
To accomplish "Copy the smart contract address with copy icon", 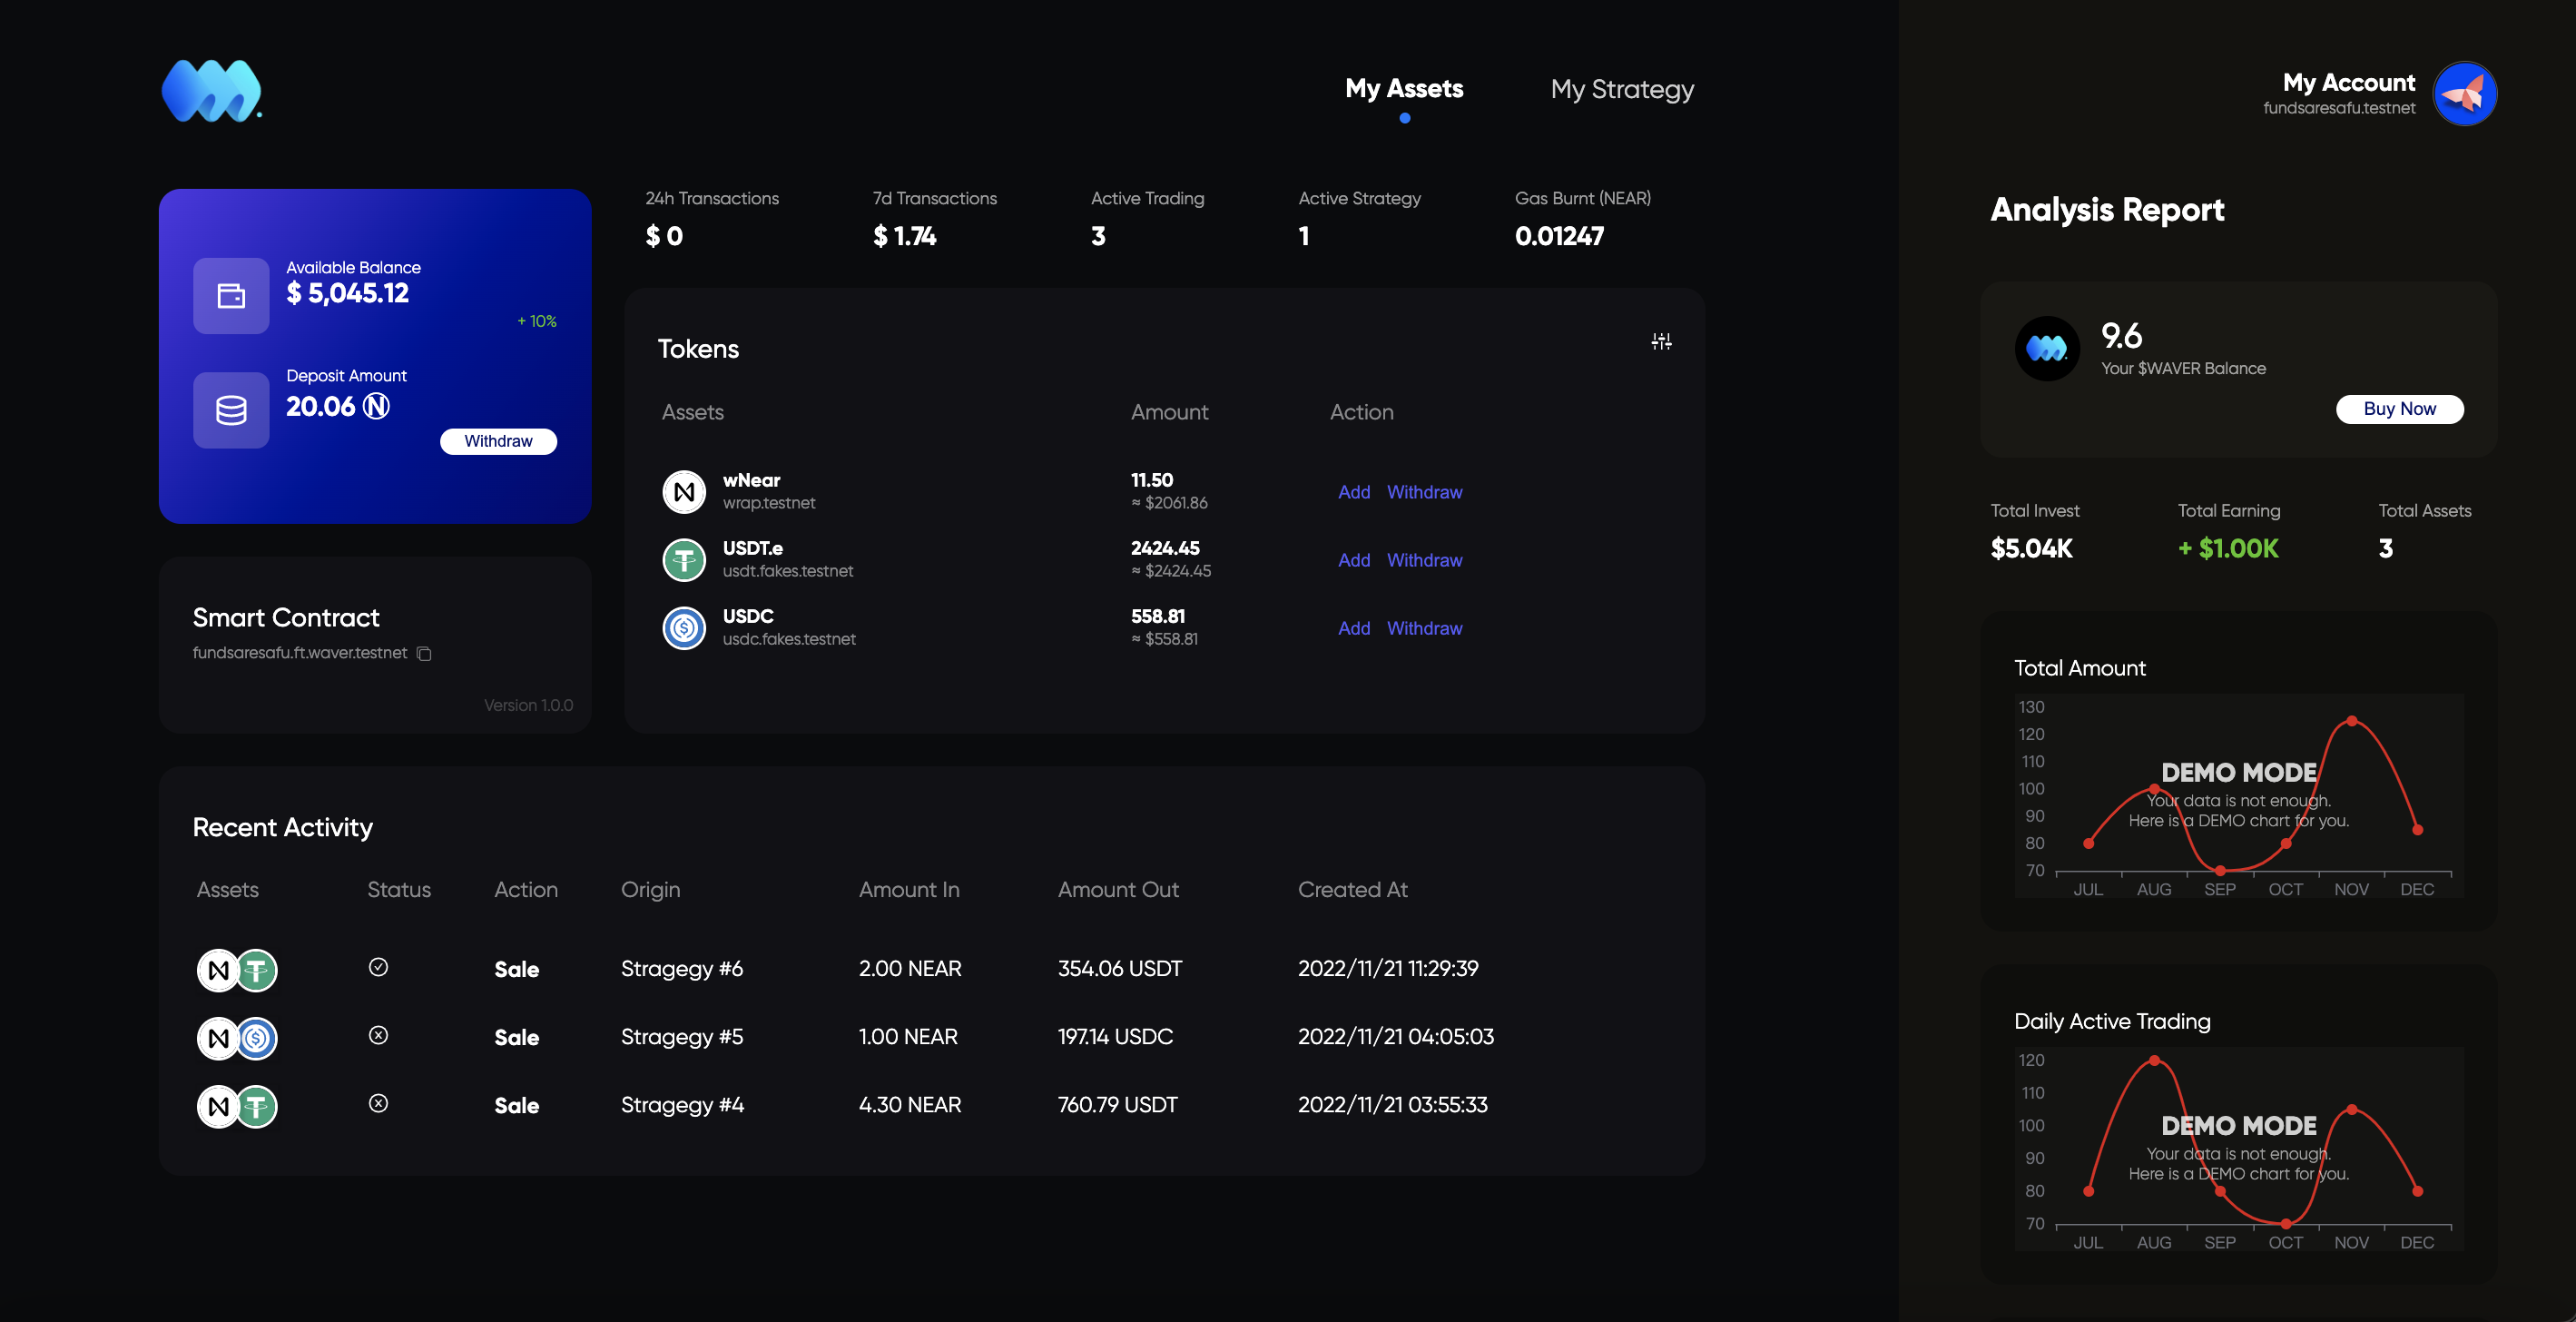I will point(424,654).
